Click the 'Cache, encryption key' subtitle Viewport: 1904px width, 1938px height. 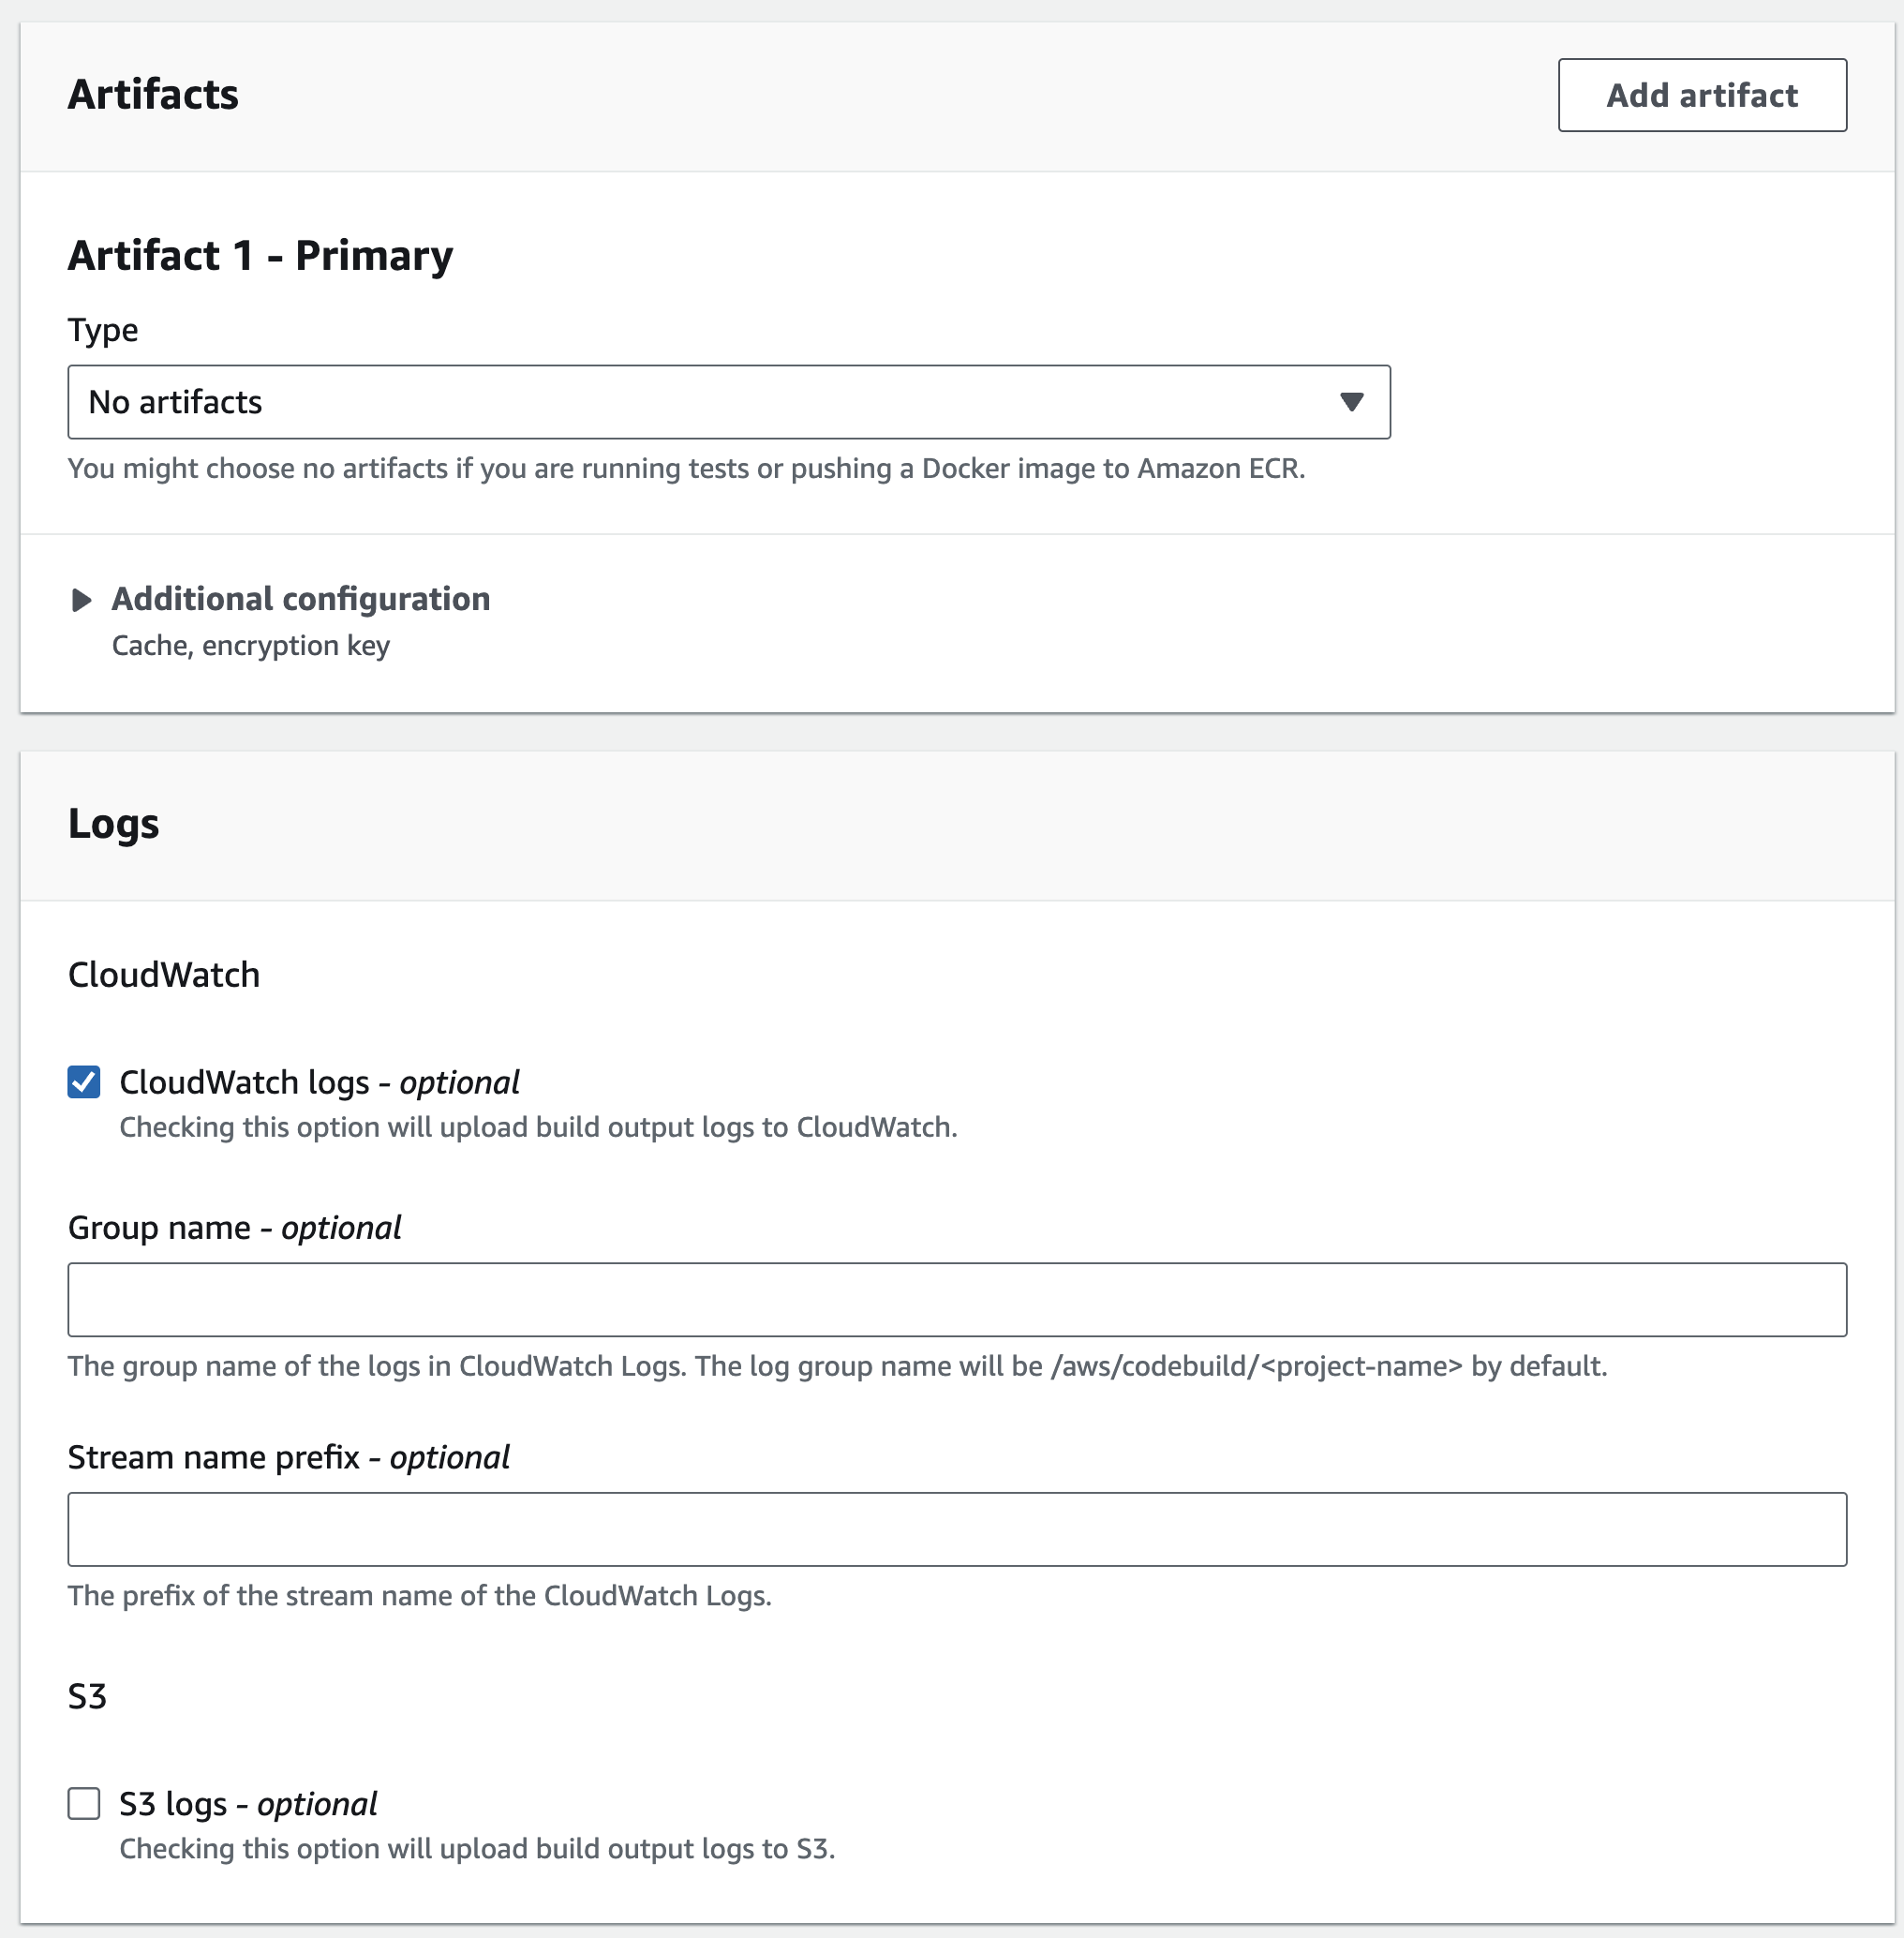pos(250,646)
